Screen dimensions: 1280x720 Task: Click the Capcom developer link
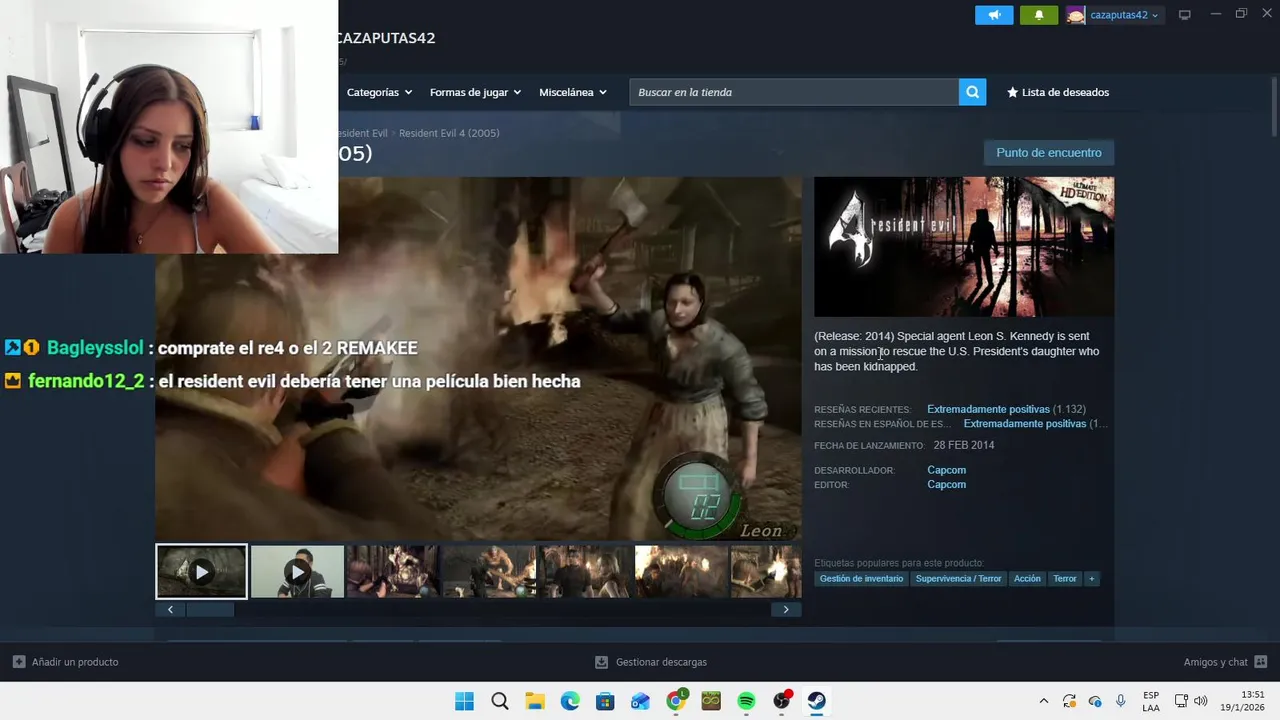(x=946, y=470)
